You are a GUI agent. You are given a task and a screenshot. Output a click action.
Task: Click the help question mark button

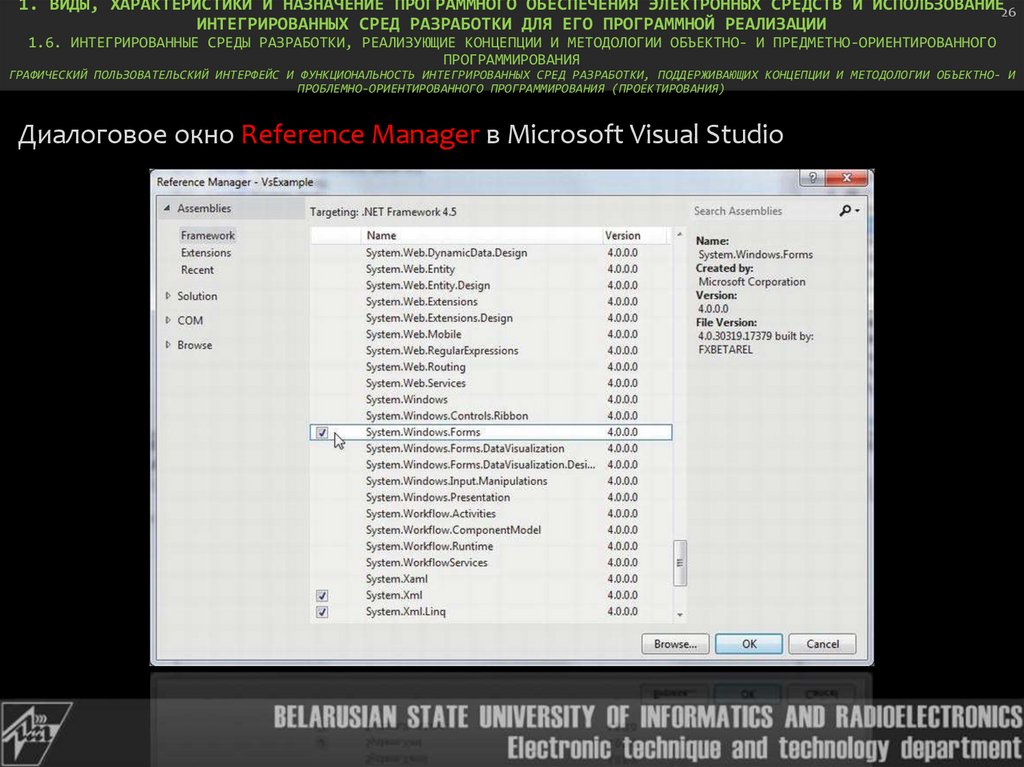(x=815, y=179)
